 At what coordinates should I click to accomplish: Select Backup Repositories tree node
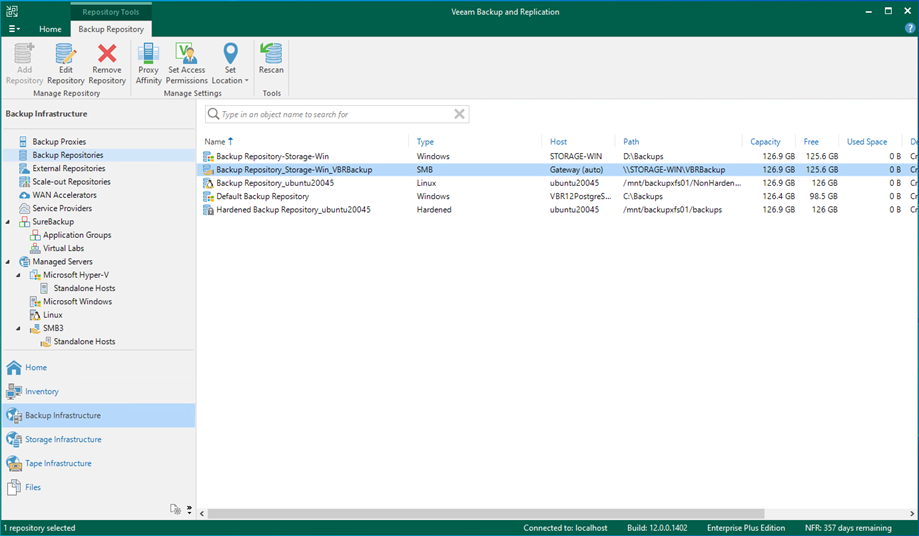click(x=67, y=155)
